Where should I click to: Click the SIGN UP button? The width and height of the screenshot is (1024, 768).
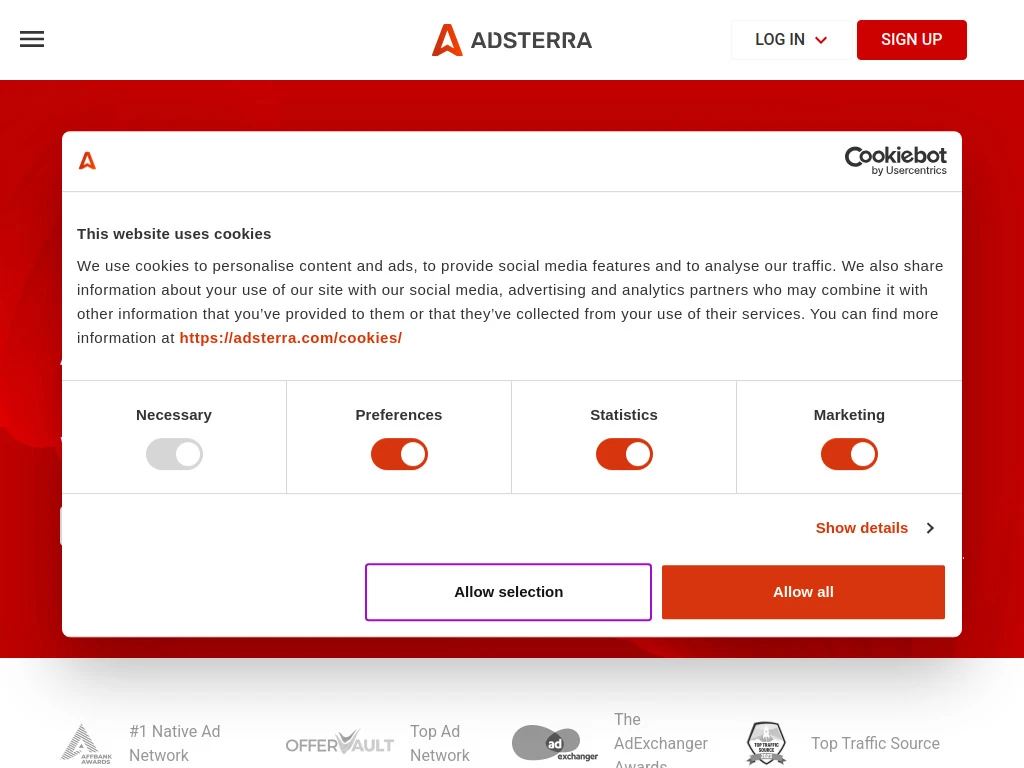(911, 40)
